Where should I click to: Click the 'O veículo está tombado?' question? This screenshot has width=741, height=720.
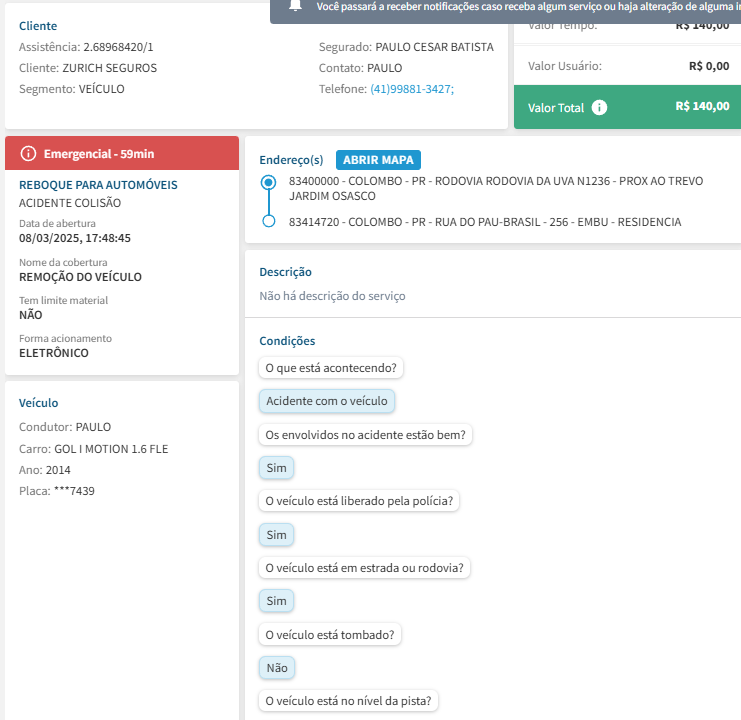coord(328,635)
